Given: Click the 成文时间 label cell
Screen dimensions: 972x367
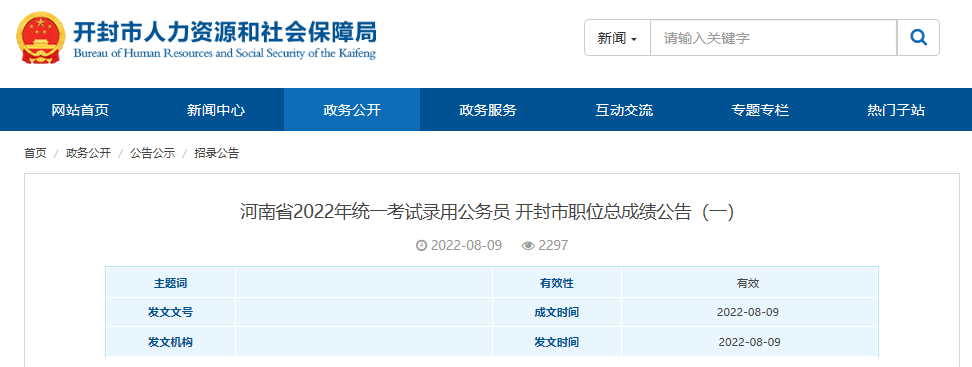Looking at the screenshot, I should coord(557,312).
